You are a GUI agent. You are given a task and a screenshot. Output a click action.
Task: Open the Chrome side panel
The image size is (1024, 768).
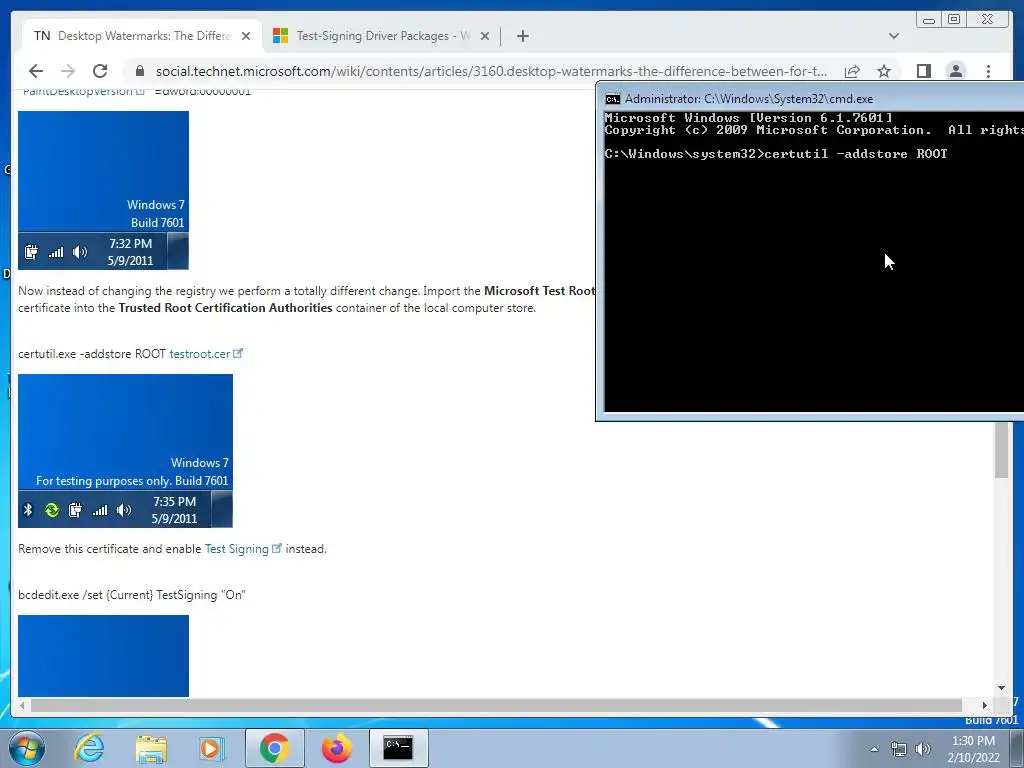pyautogui.click(x=923, y=71)
